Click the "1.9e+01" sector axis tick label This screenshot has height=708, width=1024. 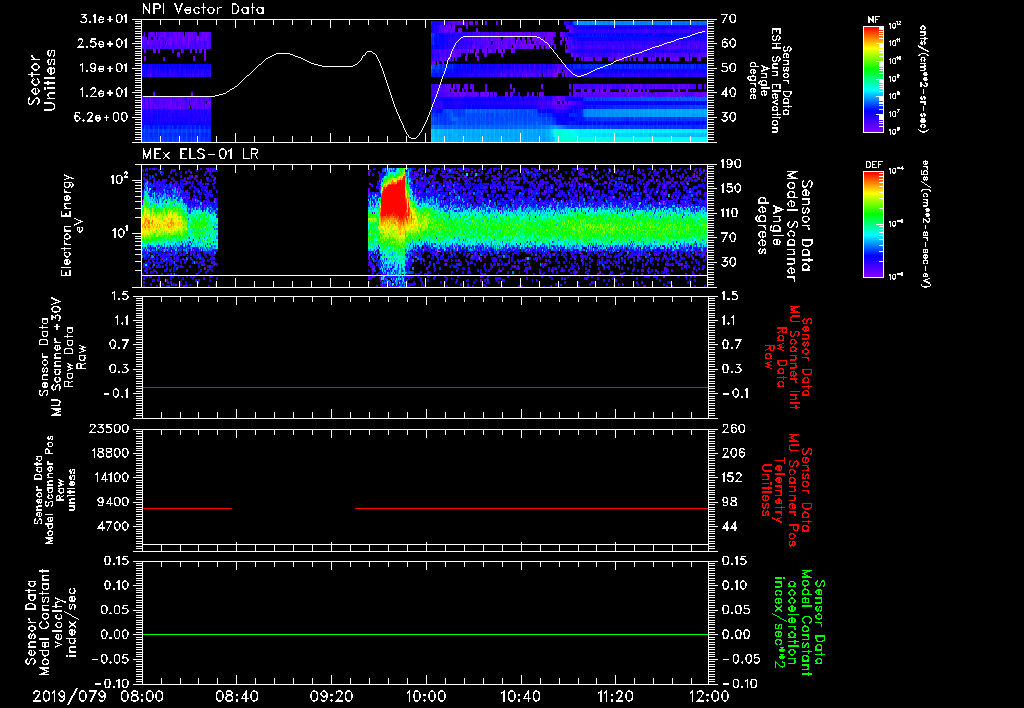(104, 68)
